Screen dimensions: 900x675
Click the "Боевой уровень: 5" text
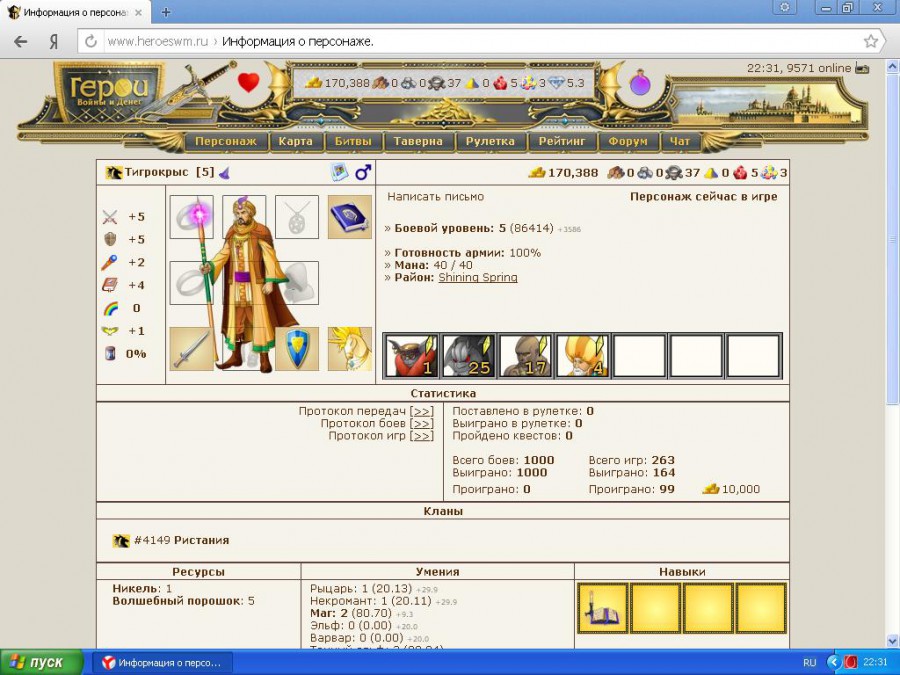click(x=451, y=228)
